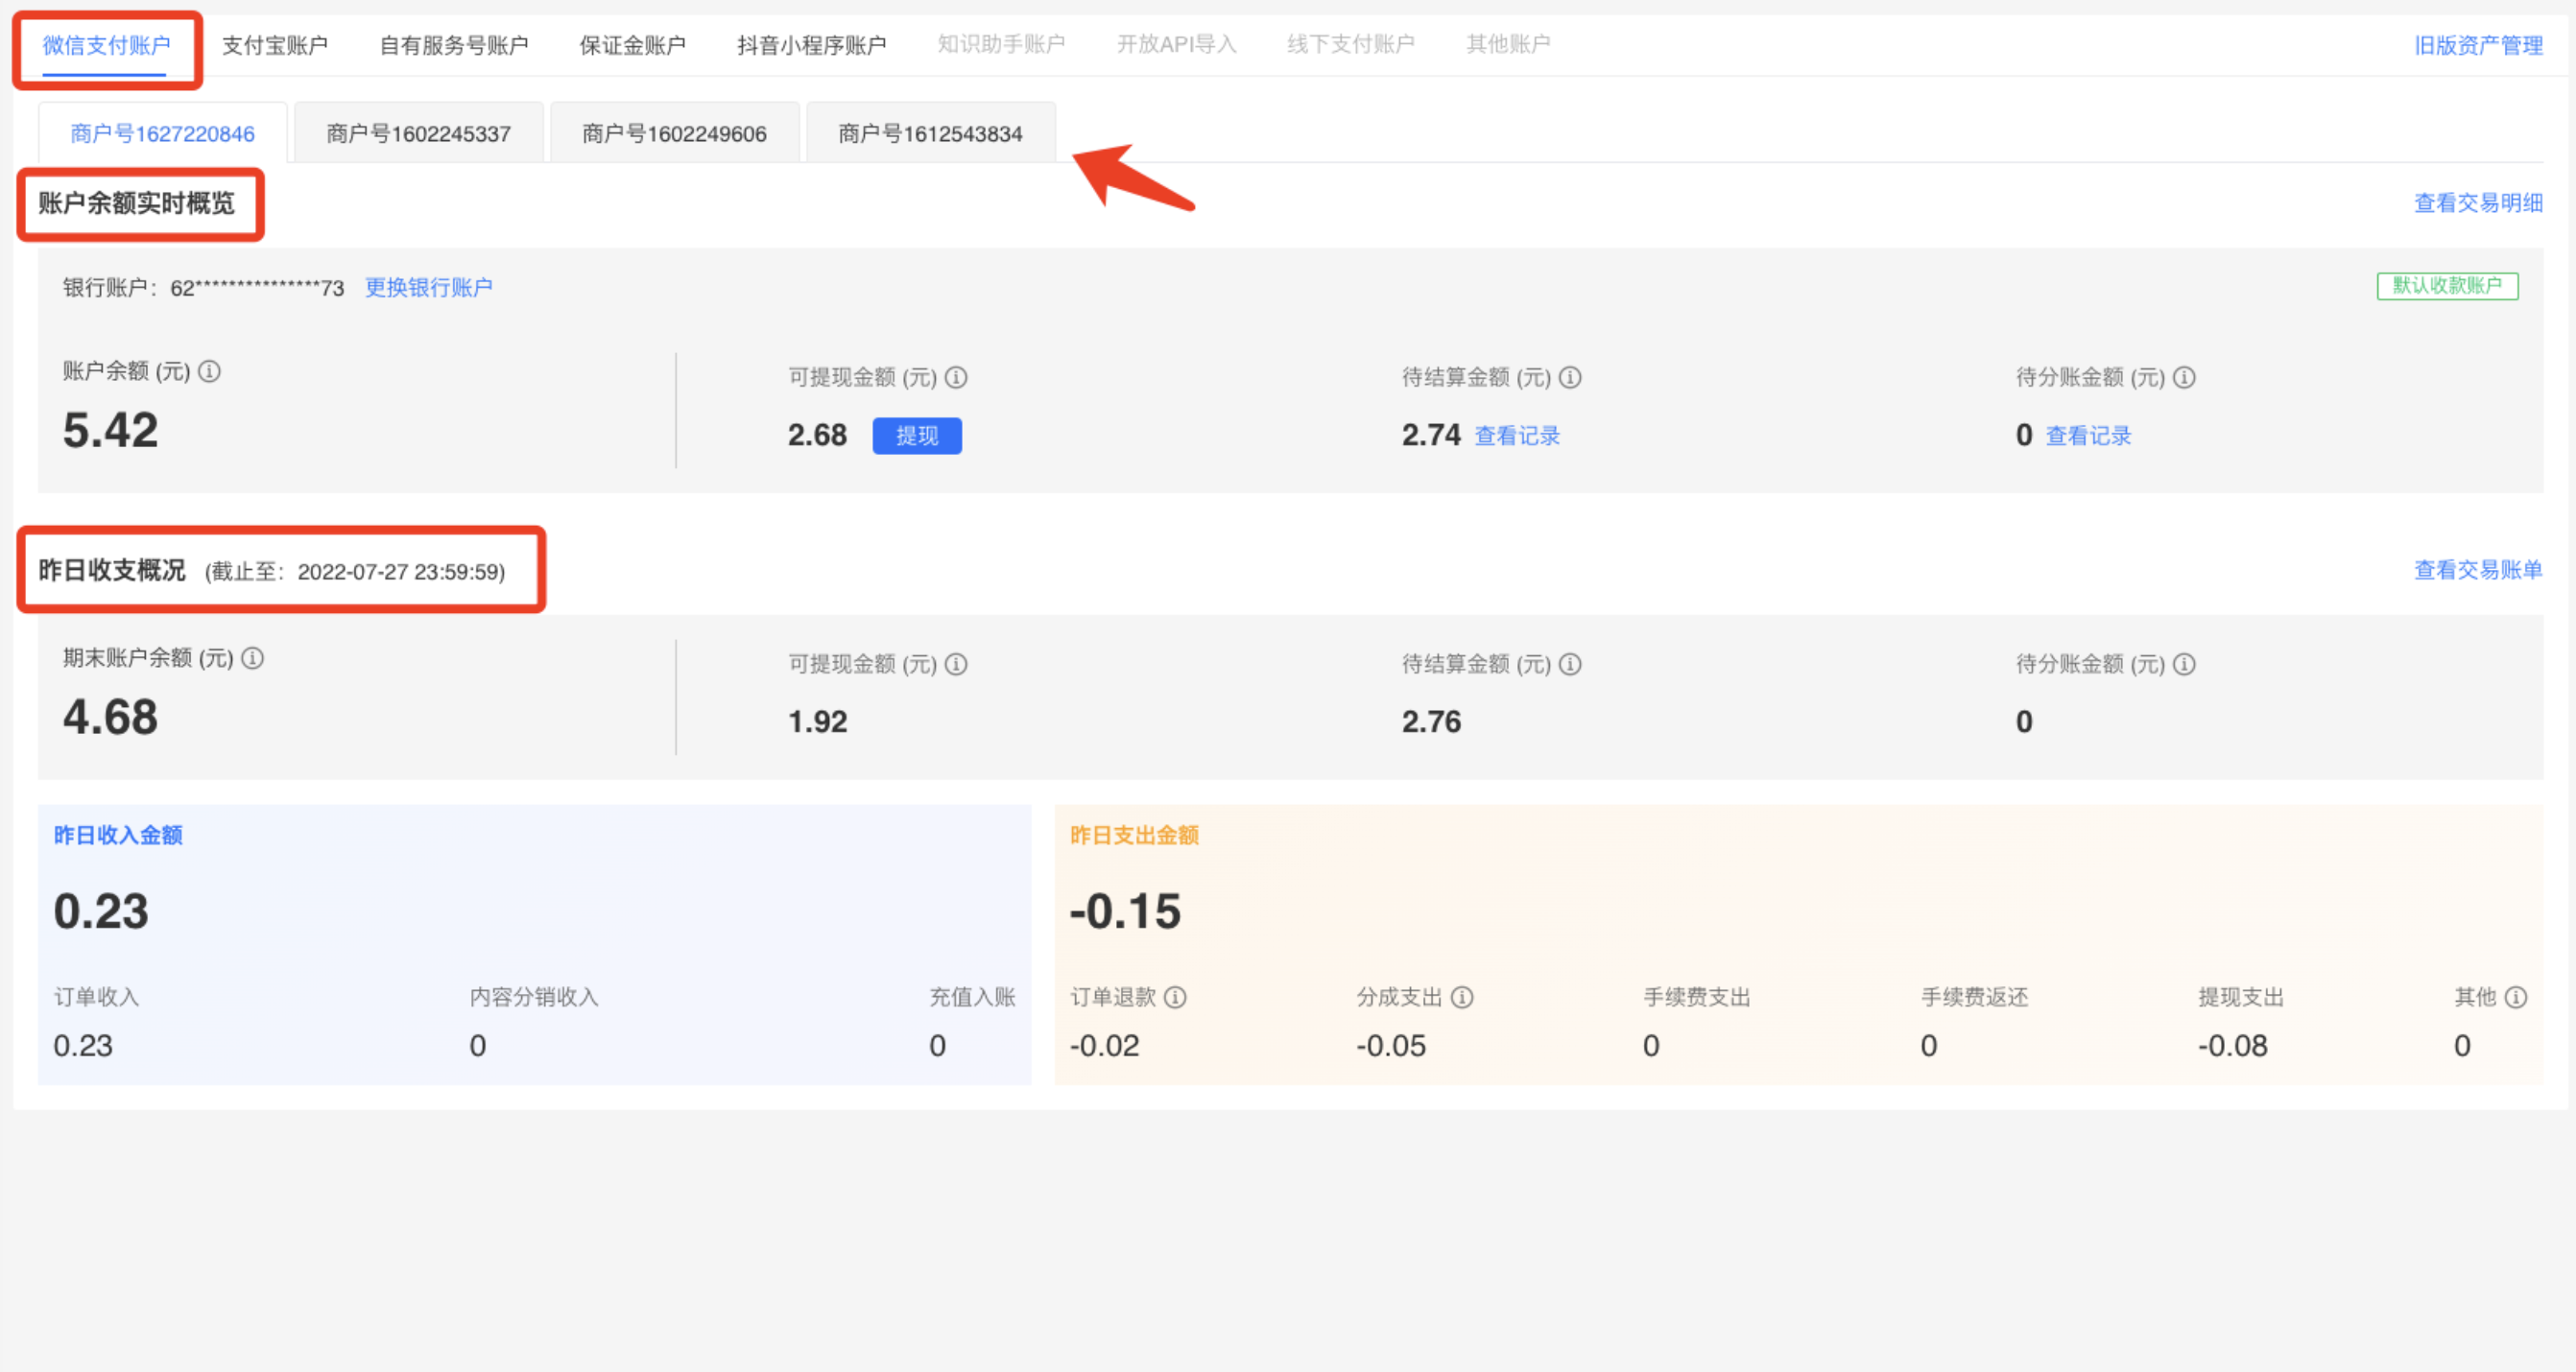Select merchant tab 商户号1627220846
The image size is (2576, 1372).
(163, 134)
